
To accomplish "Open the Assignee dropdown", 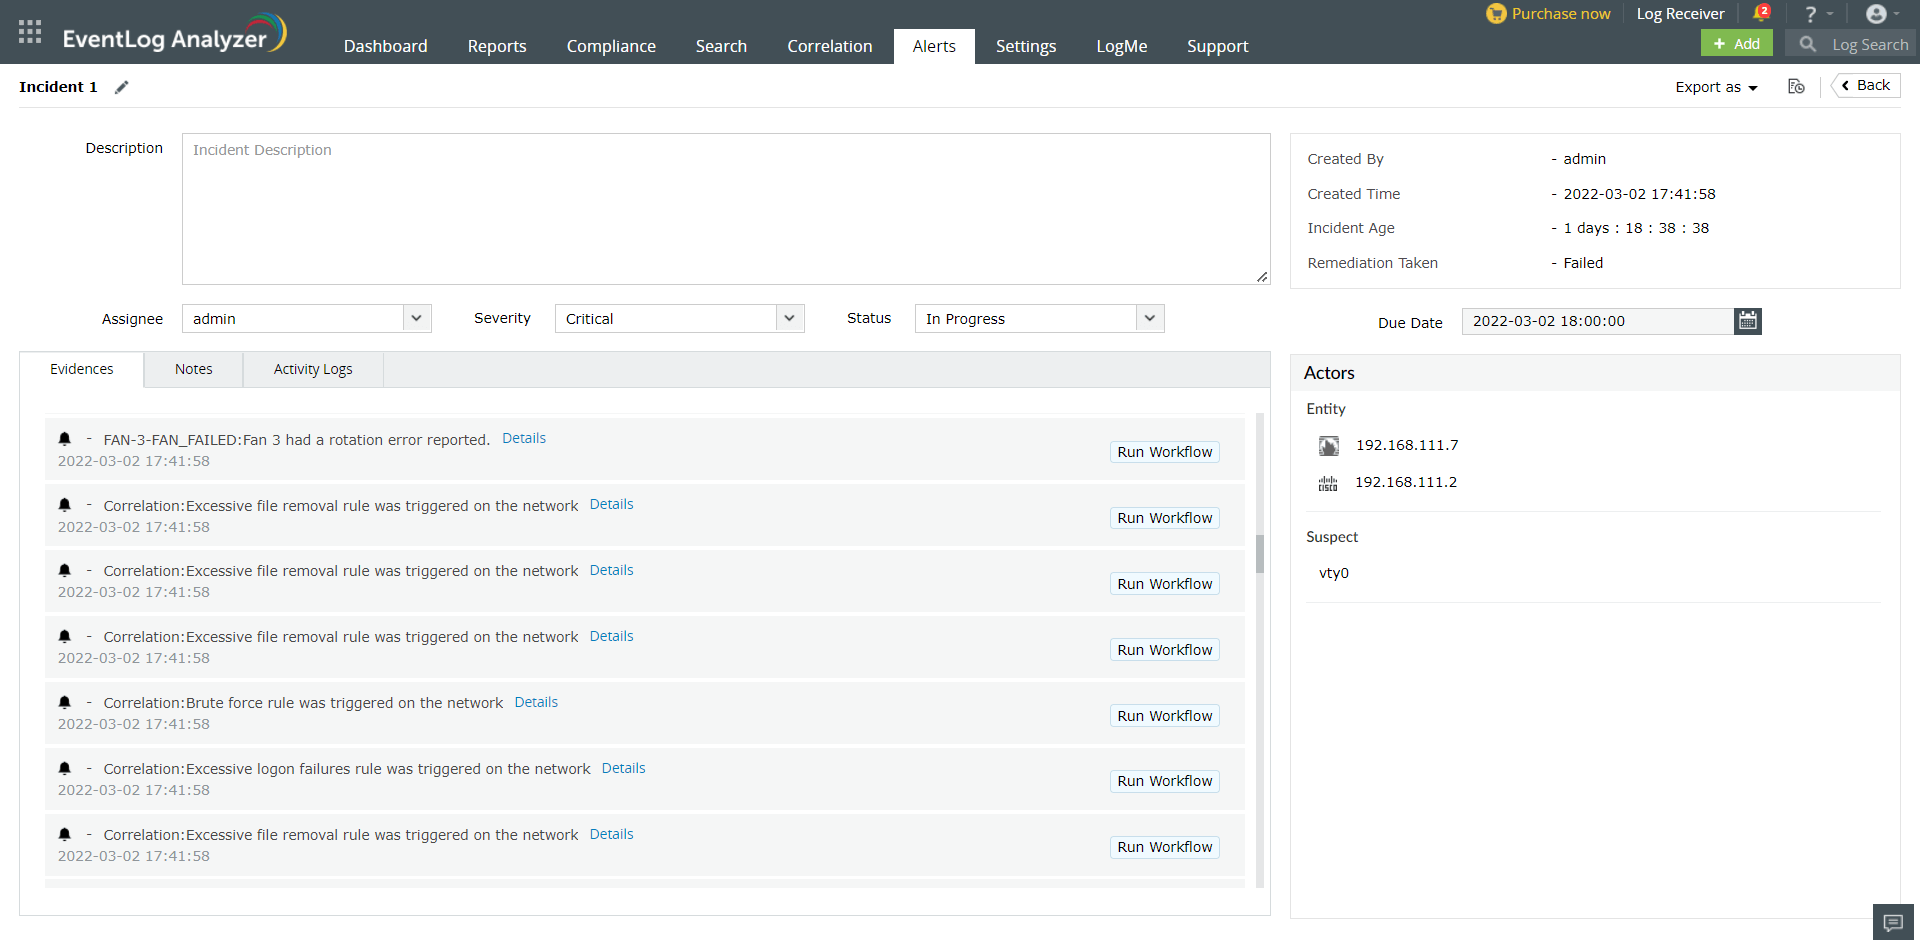I will 416,318.
